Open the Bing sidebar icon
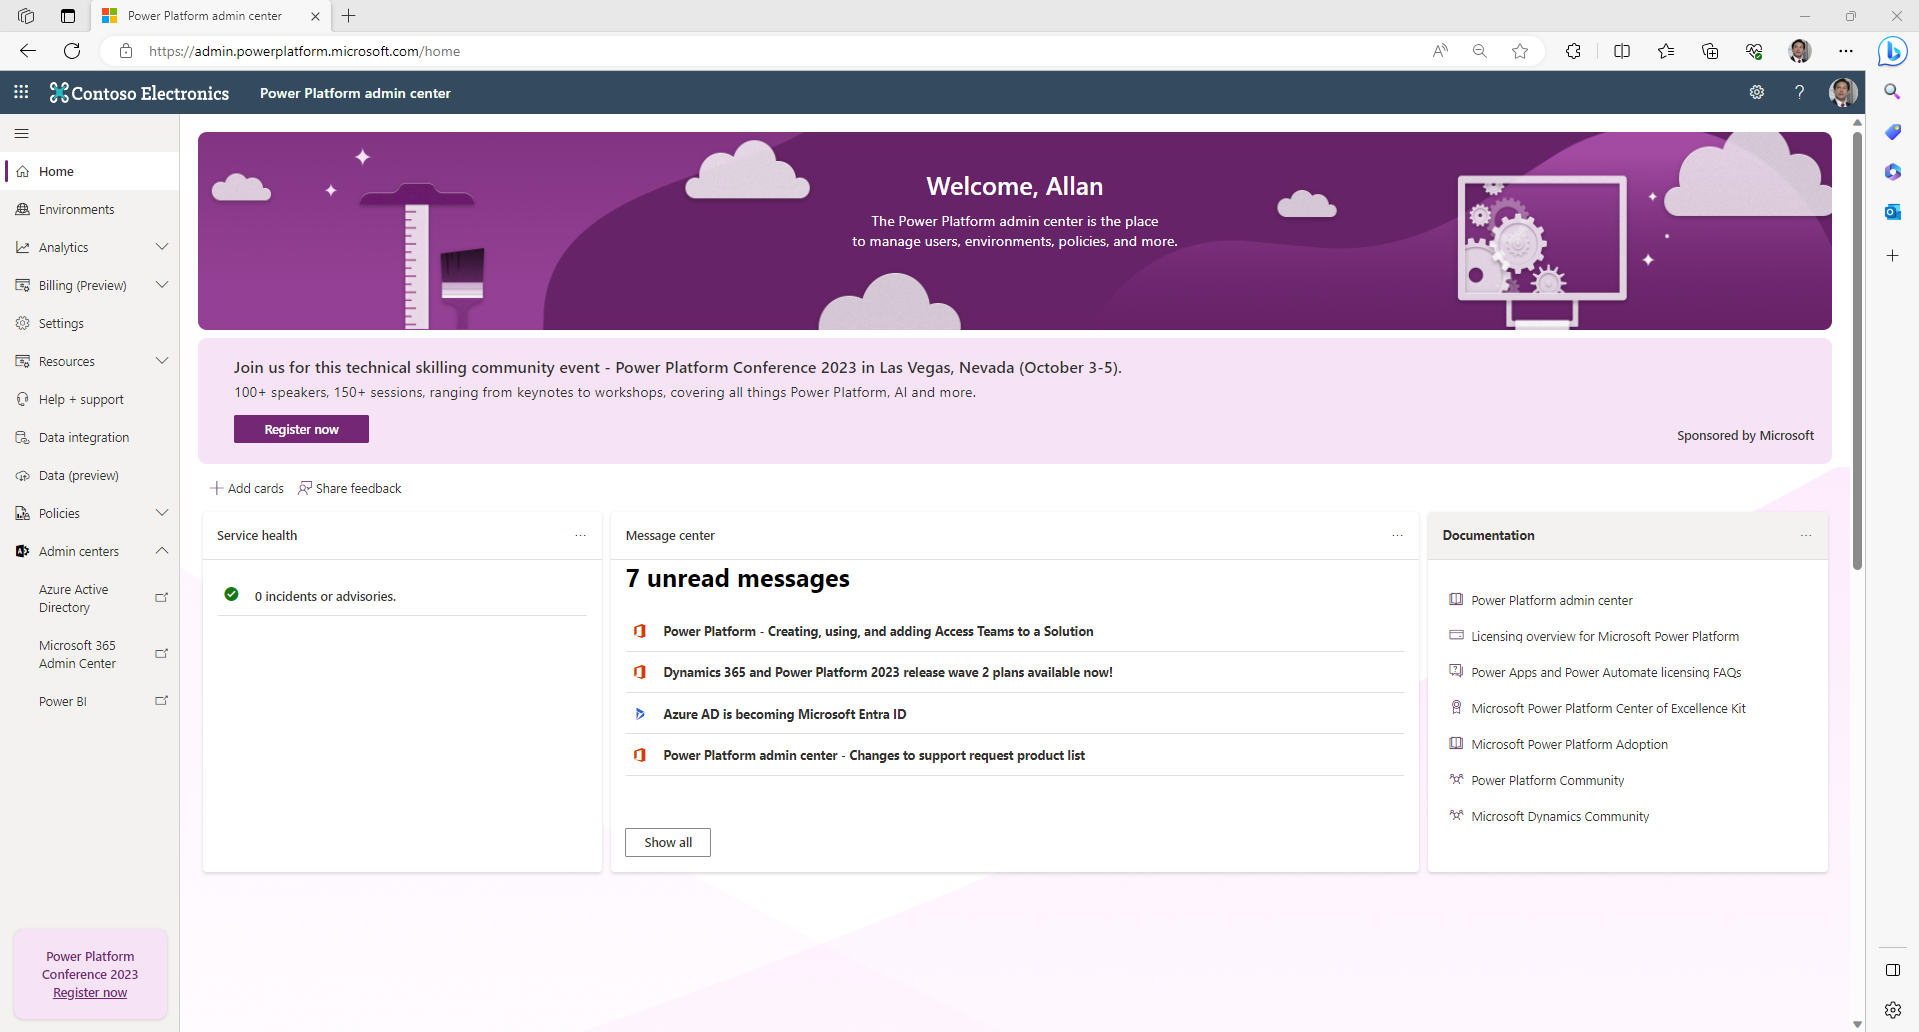The height and width of the screenshot is (1032, 1919). coord(1892,51)
